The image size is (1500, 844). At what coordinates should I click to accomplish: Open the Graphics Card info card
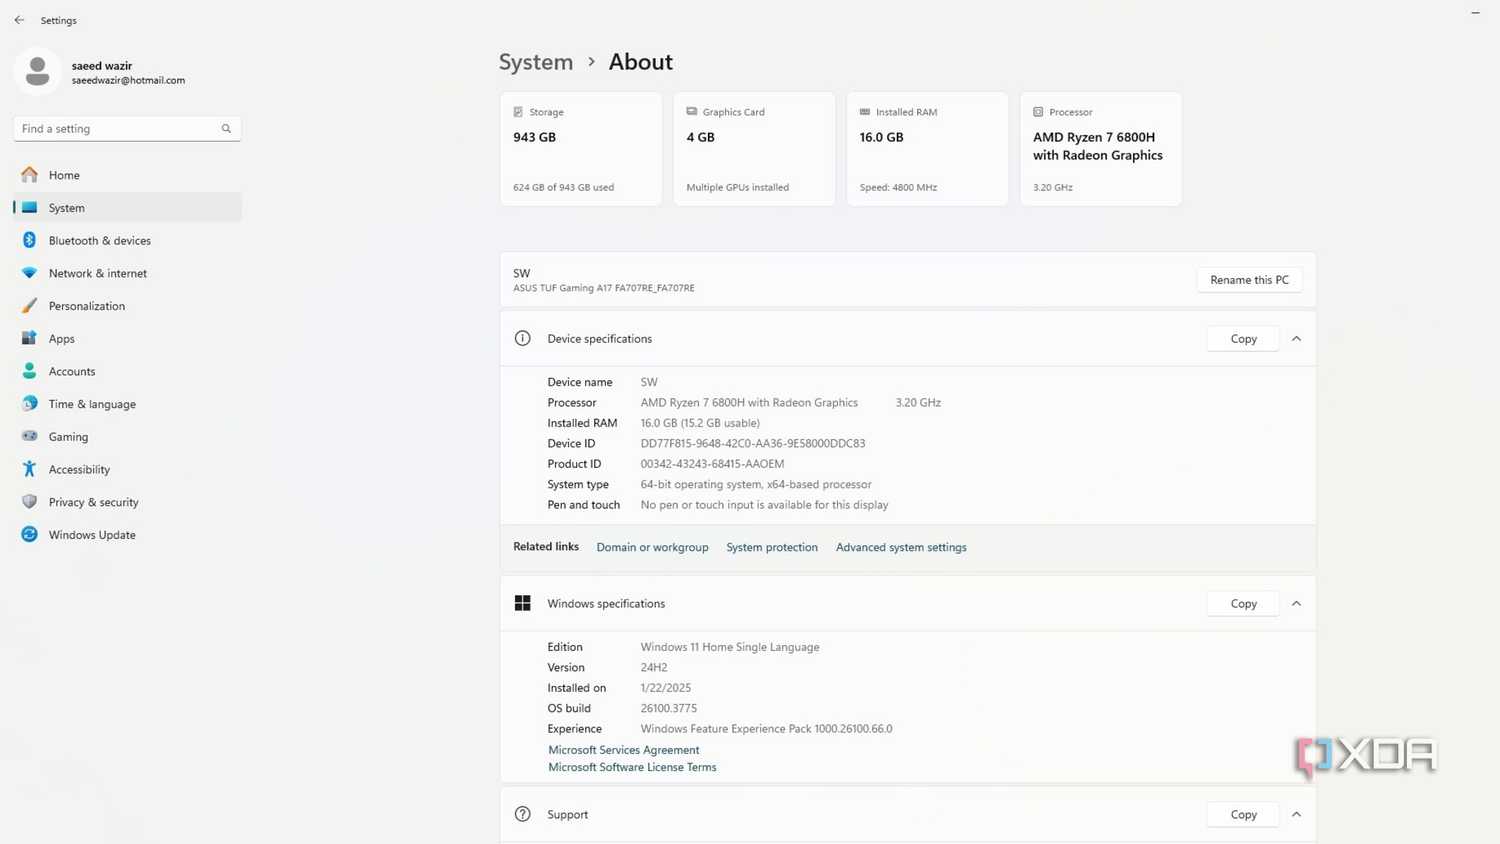coord(754,149)
